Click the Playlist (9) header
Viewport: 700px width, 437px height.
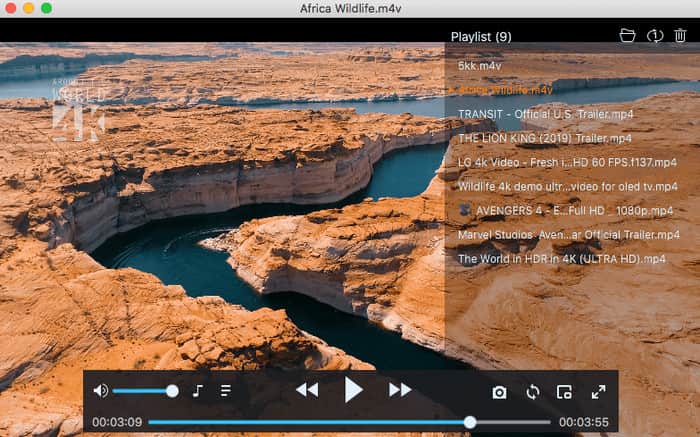[481, 37]
